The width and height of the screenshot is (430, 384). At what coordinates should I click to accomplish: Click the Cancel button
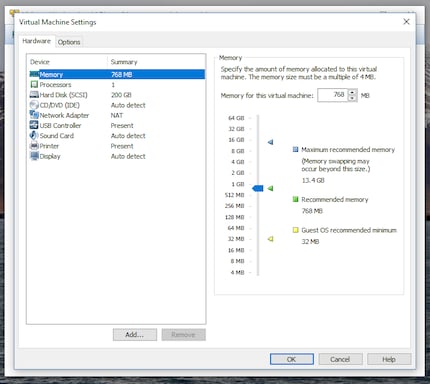340,359
